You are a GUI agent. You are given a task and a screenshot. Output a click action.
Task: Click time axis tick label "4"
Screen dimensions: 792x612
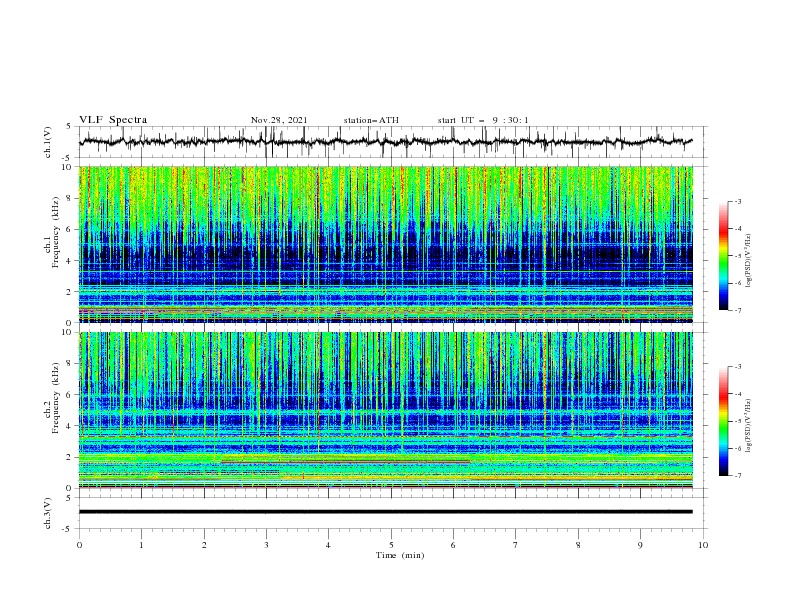328,545
